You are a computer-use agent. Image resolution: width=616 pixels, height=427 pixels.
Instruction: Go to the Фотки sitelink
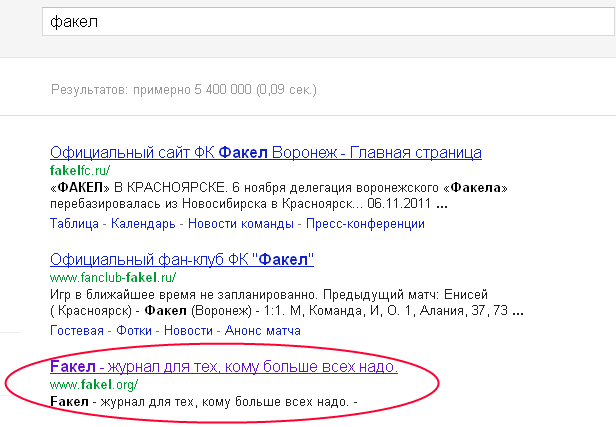pos(135,331)
